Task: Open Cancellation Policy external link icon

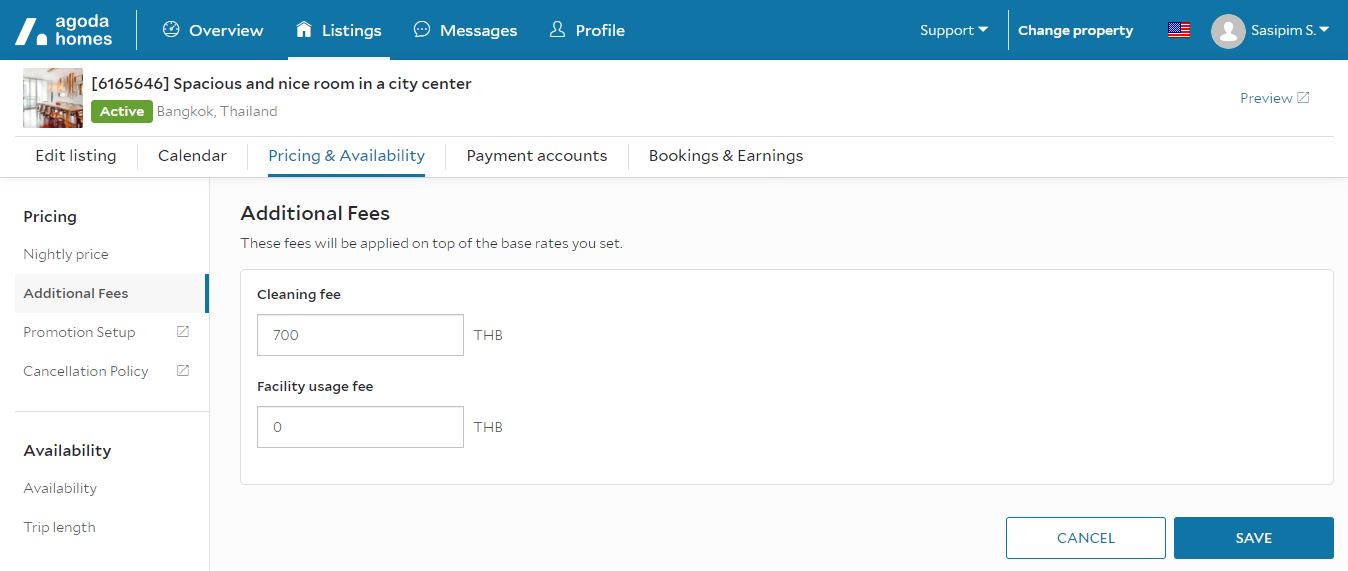Action: tap(183, 371)
